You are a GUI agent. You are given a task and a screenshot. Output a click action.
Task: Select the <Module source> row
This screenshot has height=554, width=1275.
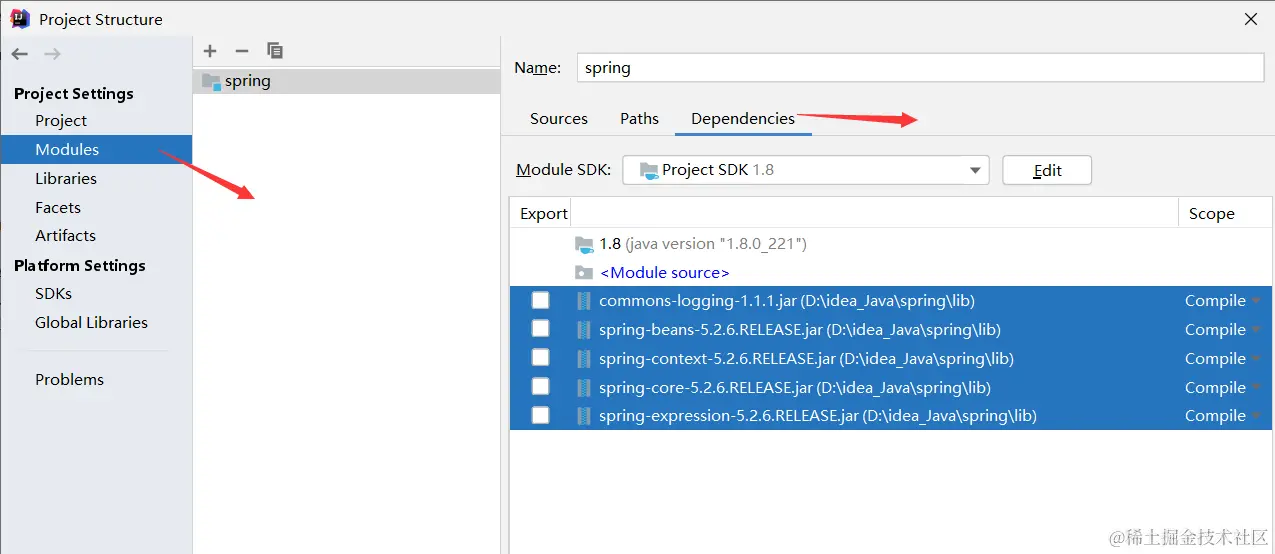click(x=891, y=272)
